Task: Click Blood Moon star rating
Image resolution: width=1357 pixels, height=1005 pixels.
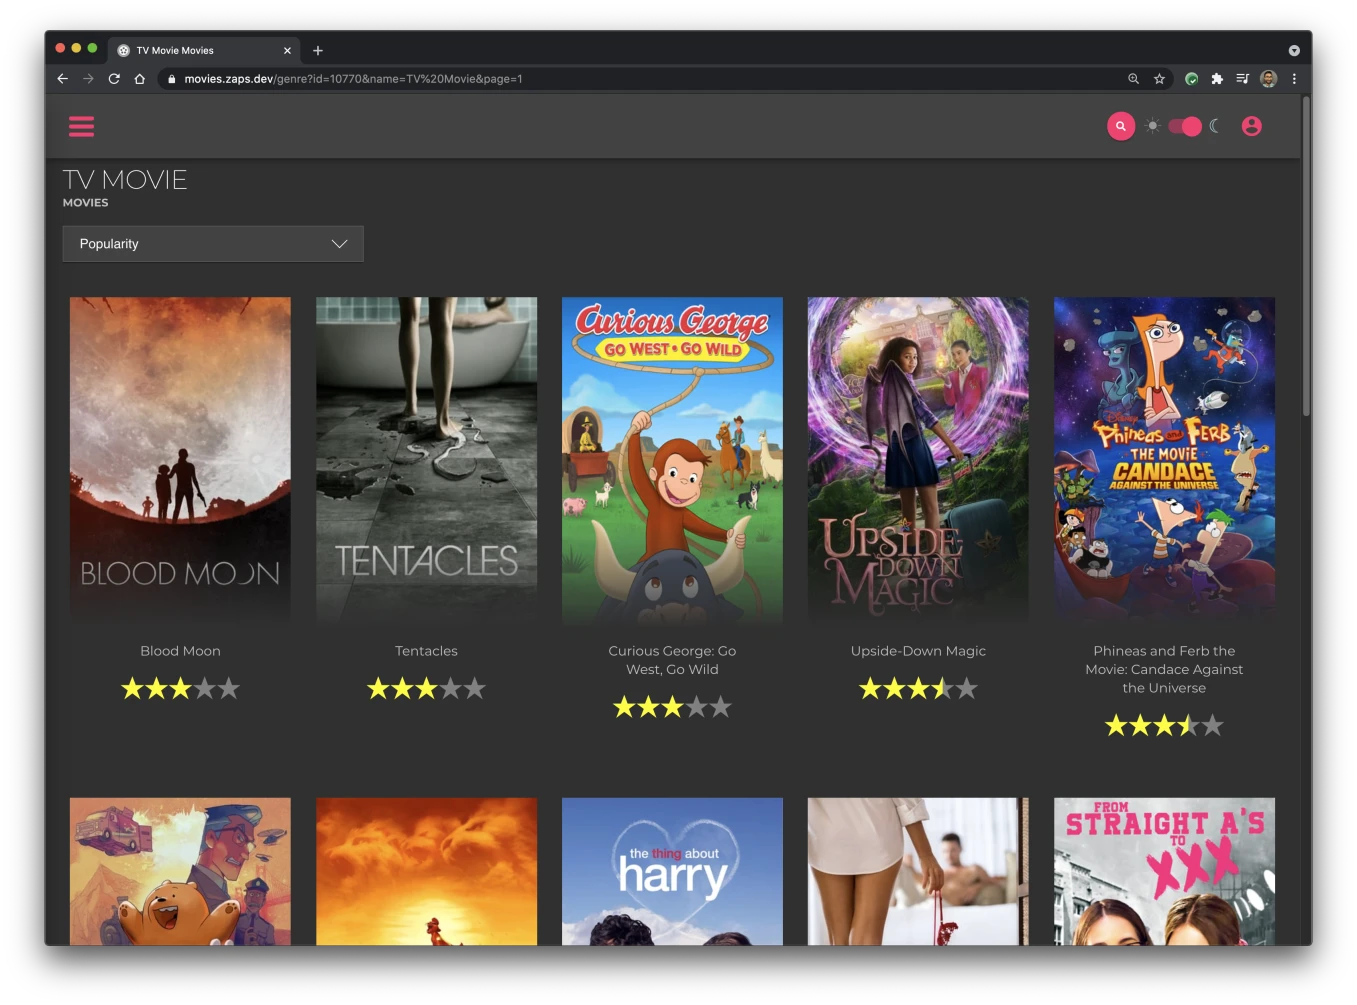Action: coord(180,688)
